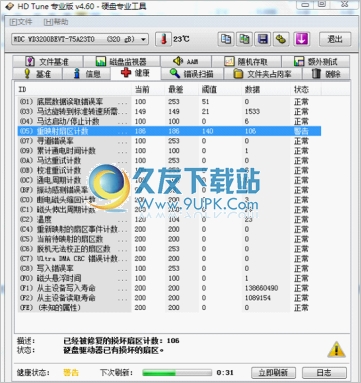Switch to the 文件夹占用率 tab
The height and width of the screenshot is (383, 361).
click(x=263, y=74)
